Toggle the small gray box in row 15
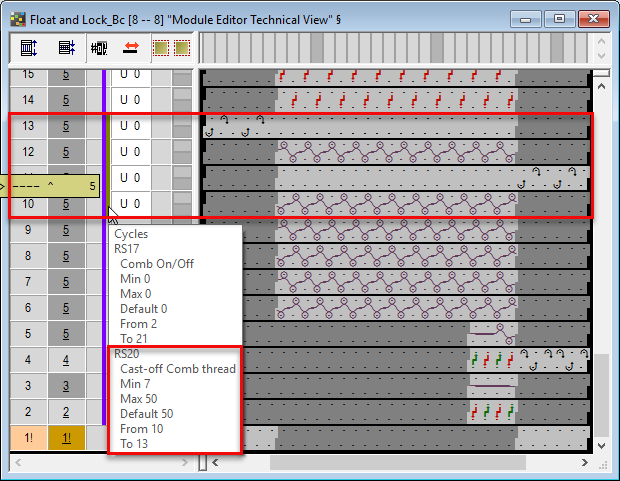Image resolution: width=620 pixels, height=481 pixels. (182, 75)
